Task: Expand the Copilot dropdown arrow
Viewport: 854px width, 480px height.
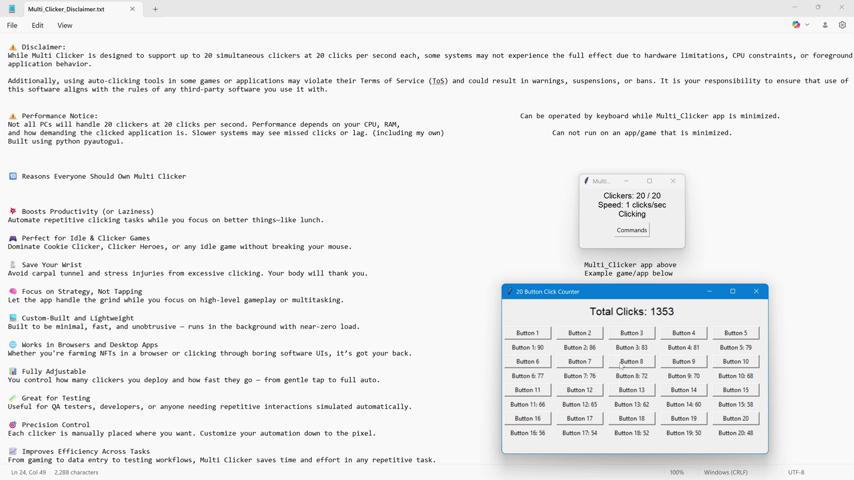Action: coord(807,25)
